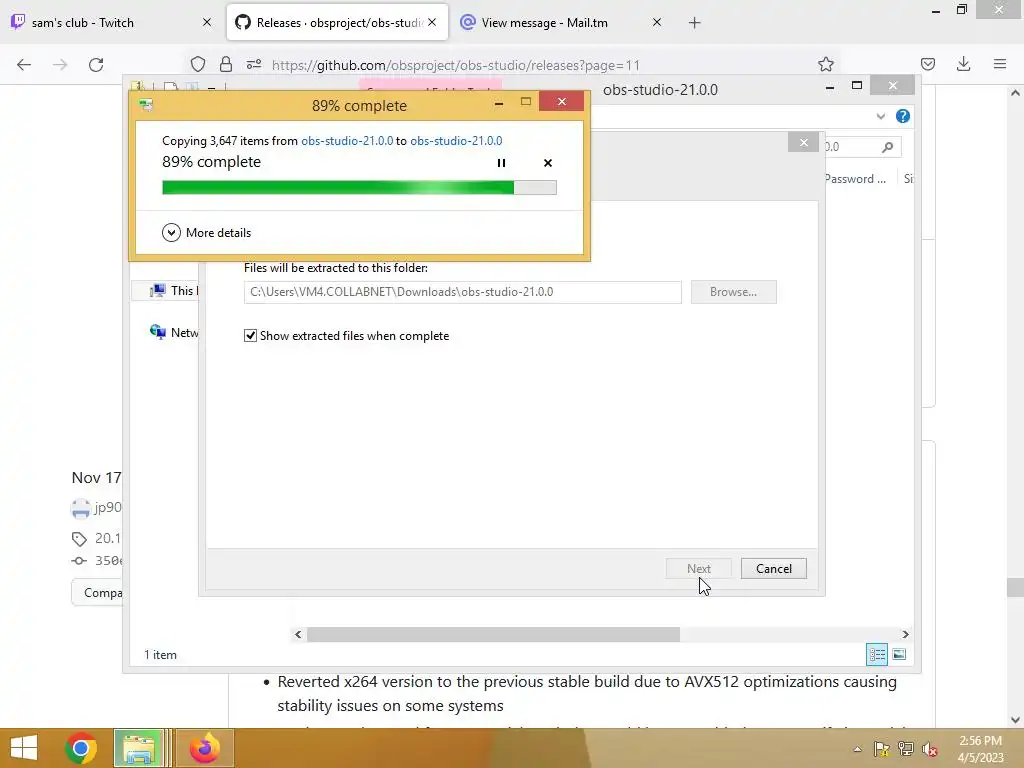Open Explorer help via question mark icon

coord(903,116)
